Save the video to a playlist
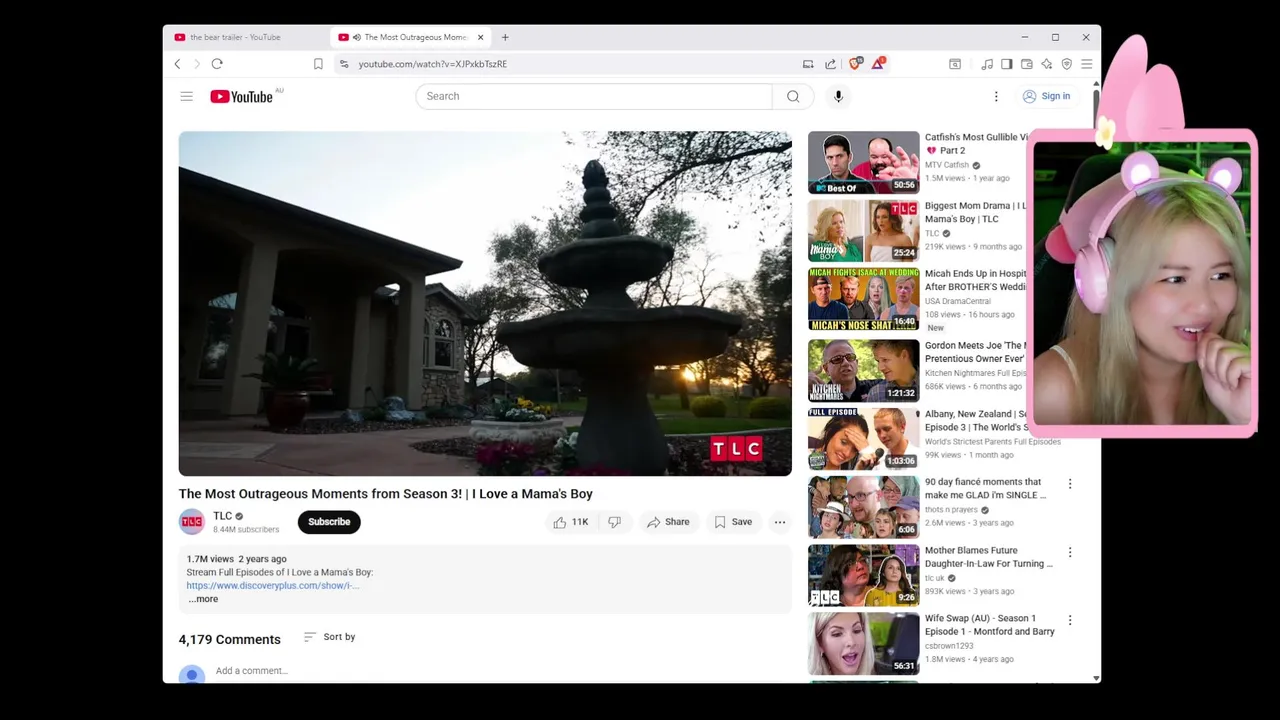Screen dimensions: 1280x720 click(733, 522)
